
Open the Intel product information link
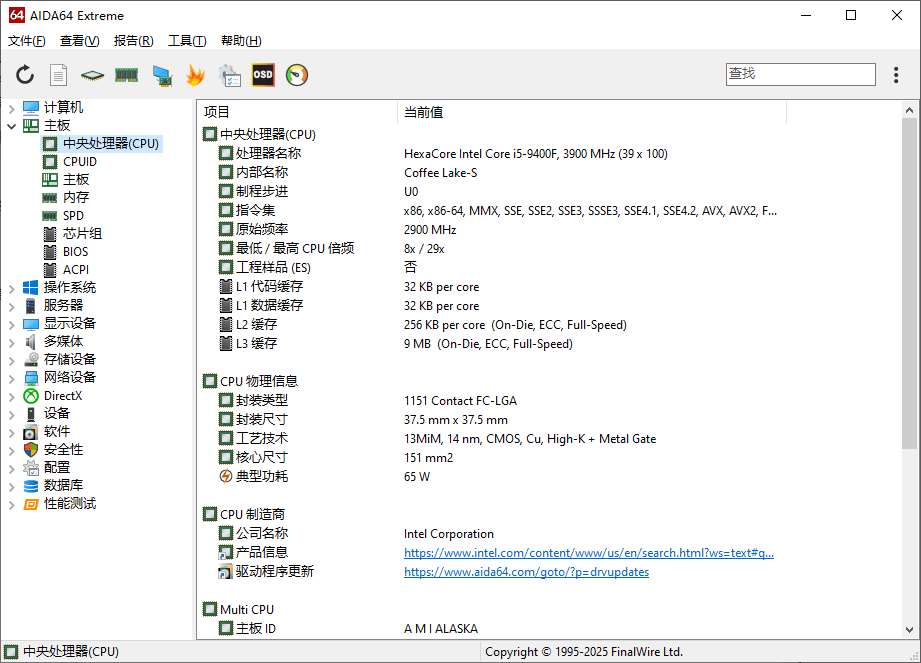(588, 553)
